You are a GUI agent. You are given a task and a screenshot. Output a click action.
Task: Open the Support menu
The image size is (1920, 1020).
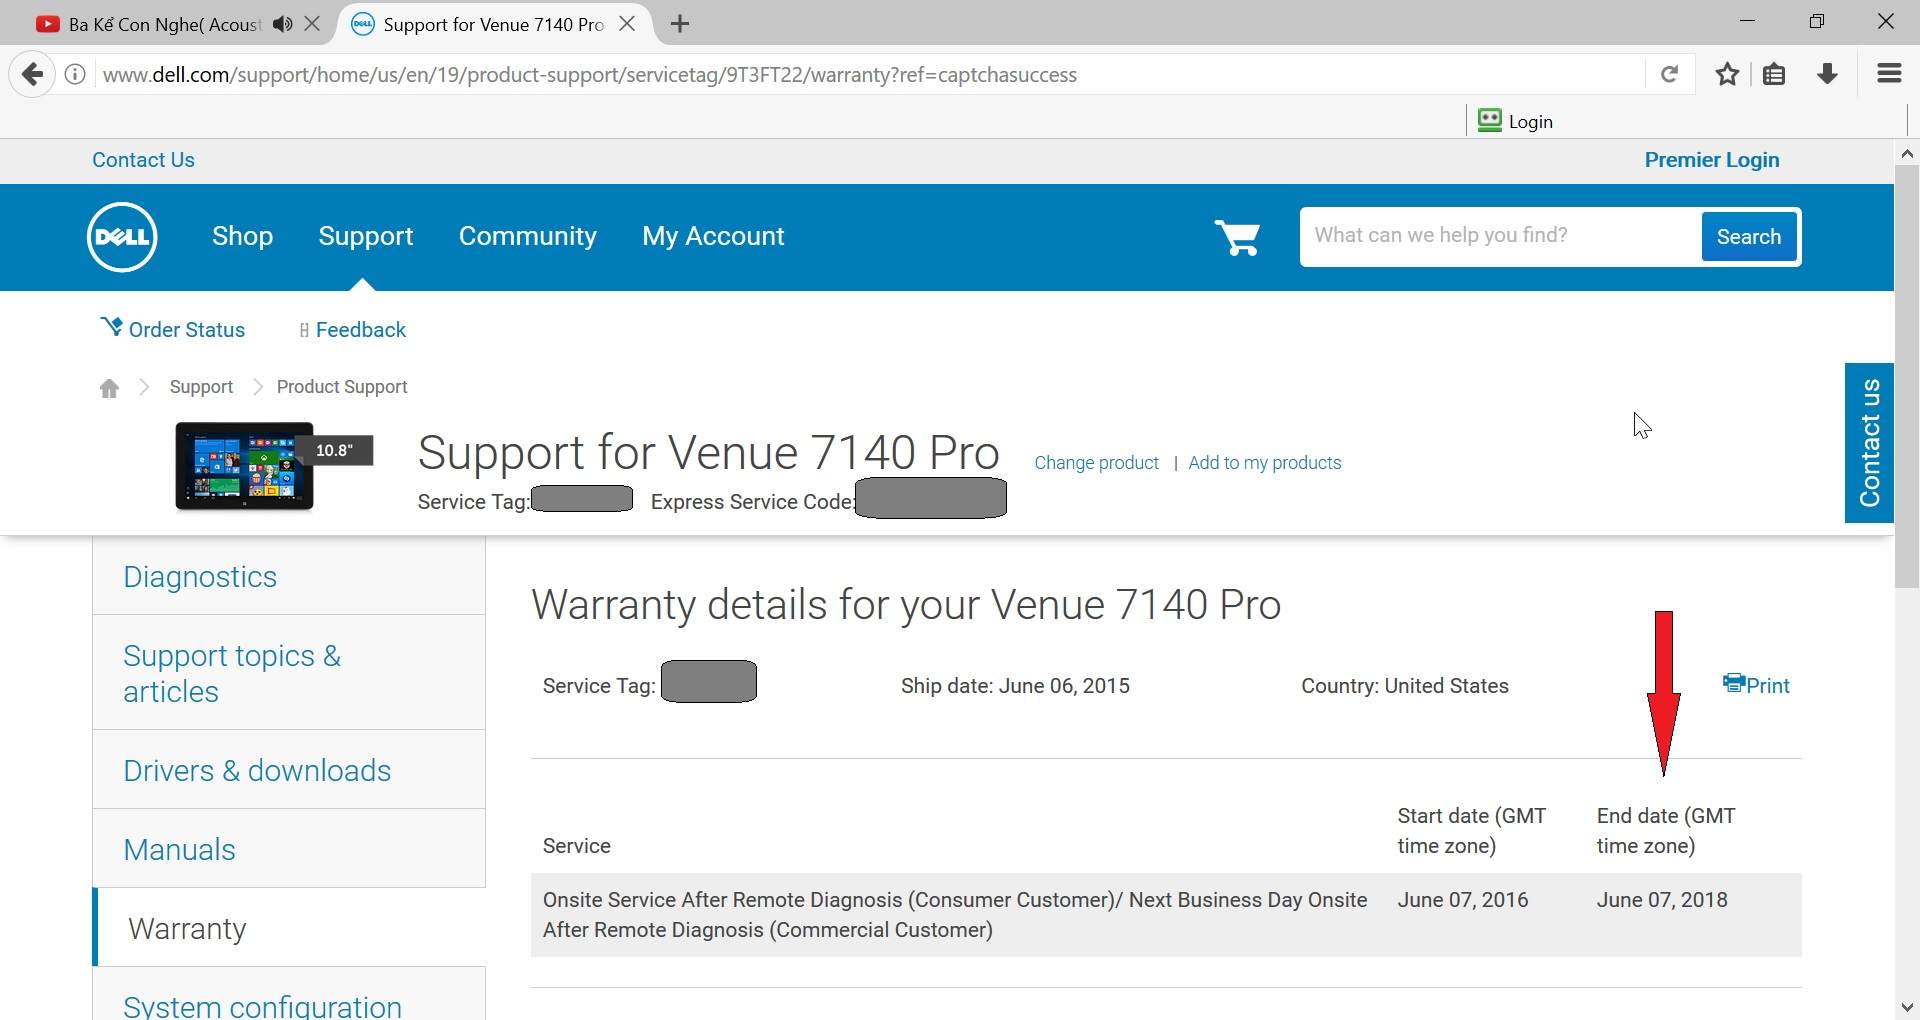pos(366,236)
